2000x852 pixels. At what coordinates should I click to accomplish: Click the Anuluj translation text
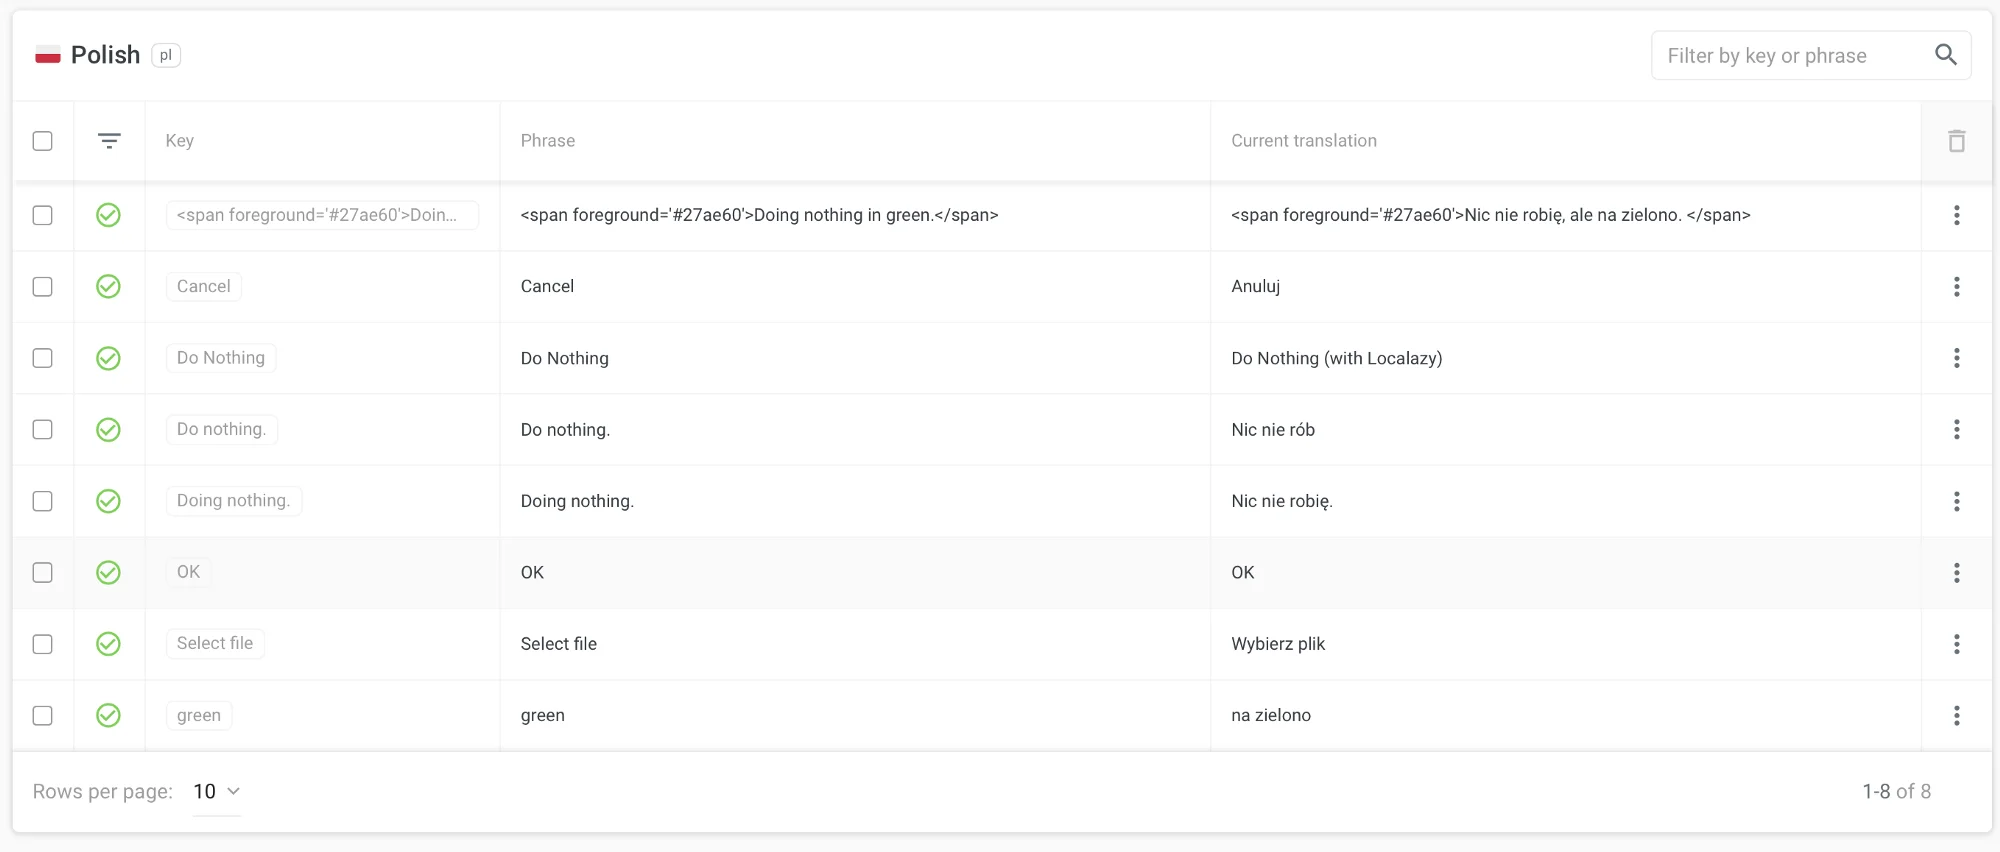click(1255, 287)
